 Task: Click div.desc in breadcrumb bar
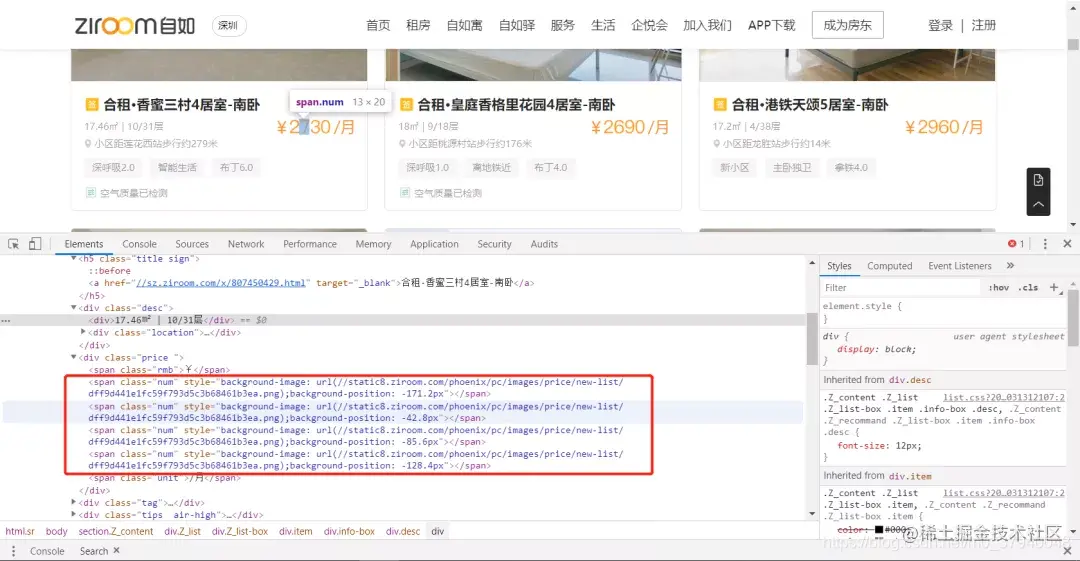(403, 531)
